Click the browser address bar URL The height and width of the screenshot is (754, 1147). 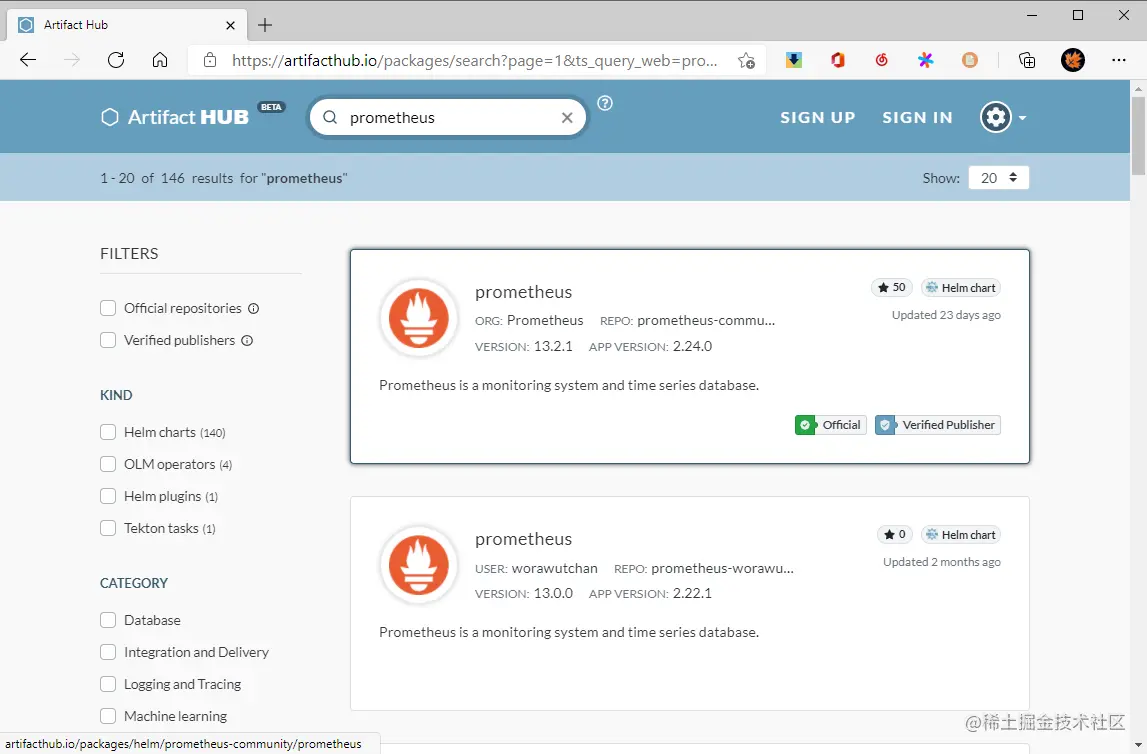click(x=474, y=61)
